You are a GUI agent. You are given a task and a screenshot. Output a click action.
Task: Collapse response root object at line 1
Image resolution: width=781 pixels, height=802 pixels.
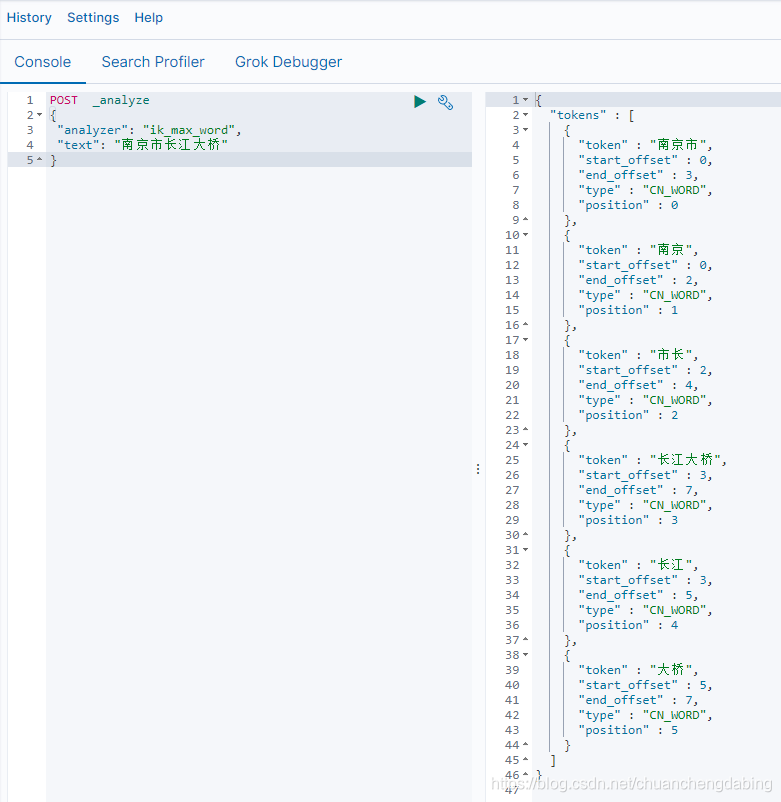pyautogui.click(x=525, y=100)
